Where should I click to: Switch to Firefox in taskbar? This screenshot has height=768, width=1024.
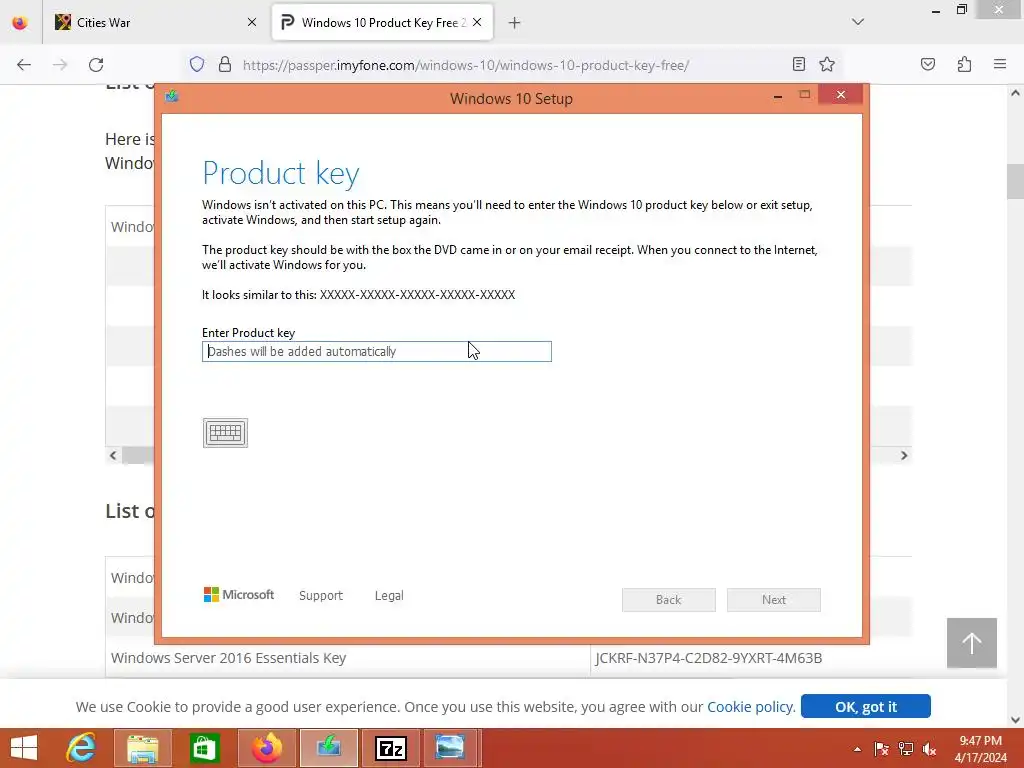click(266, 748)
